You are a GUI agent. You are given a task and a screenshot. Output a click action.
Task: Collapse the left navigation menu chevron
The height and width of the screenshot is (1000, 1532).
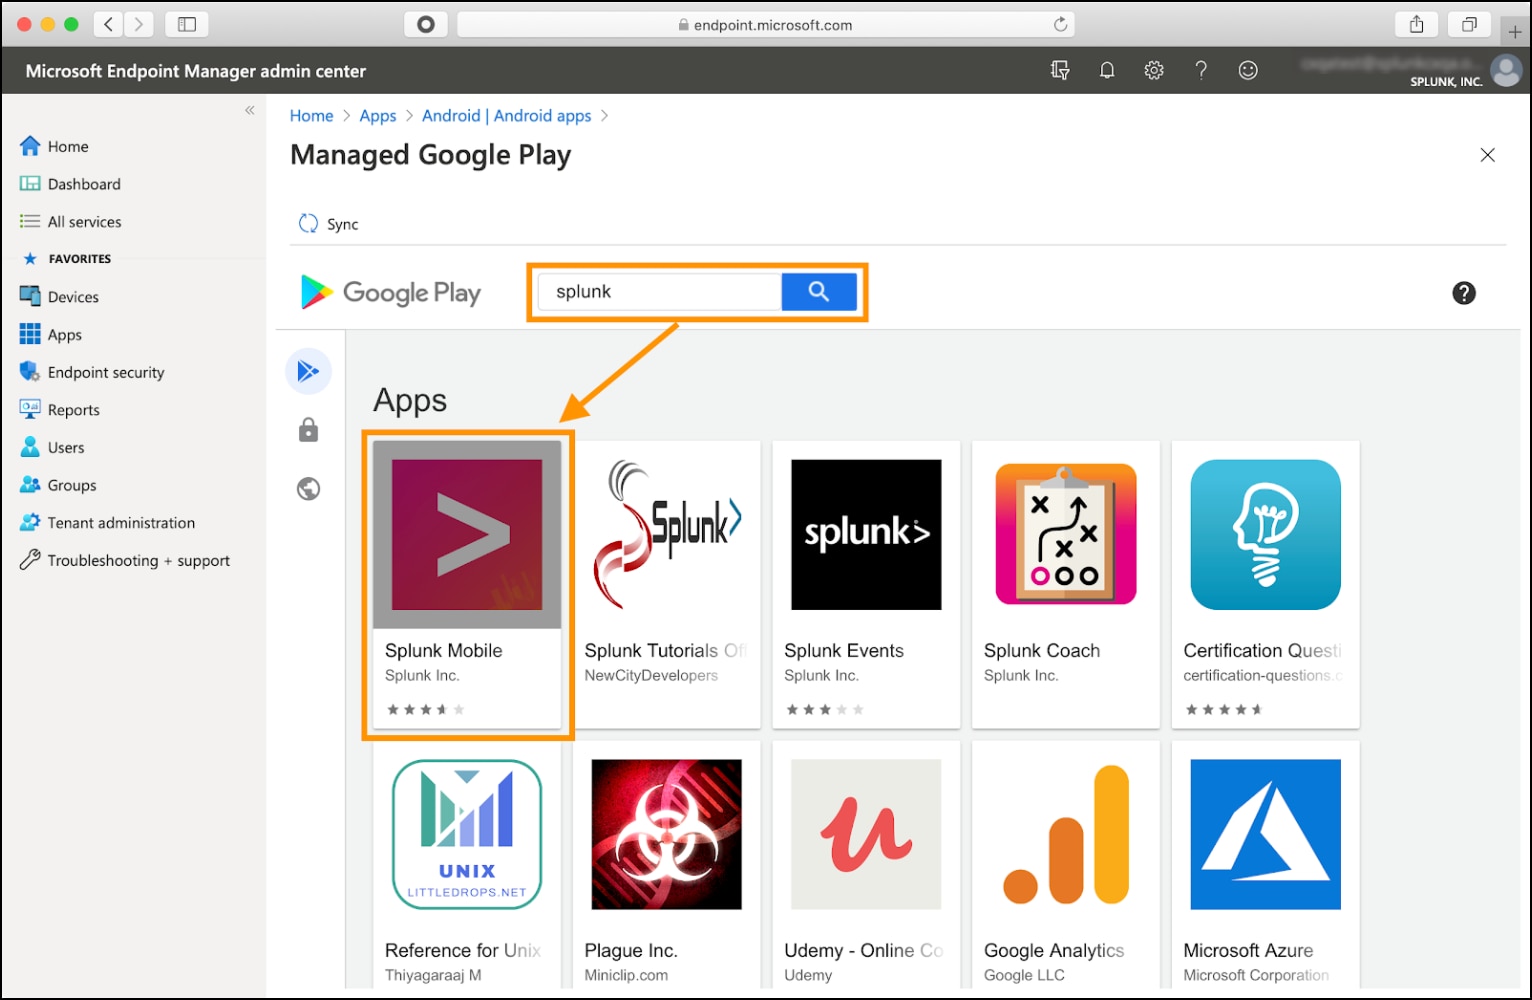(250, 110)
